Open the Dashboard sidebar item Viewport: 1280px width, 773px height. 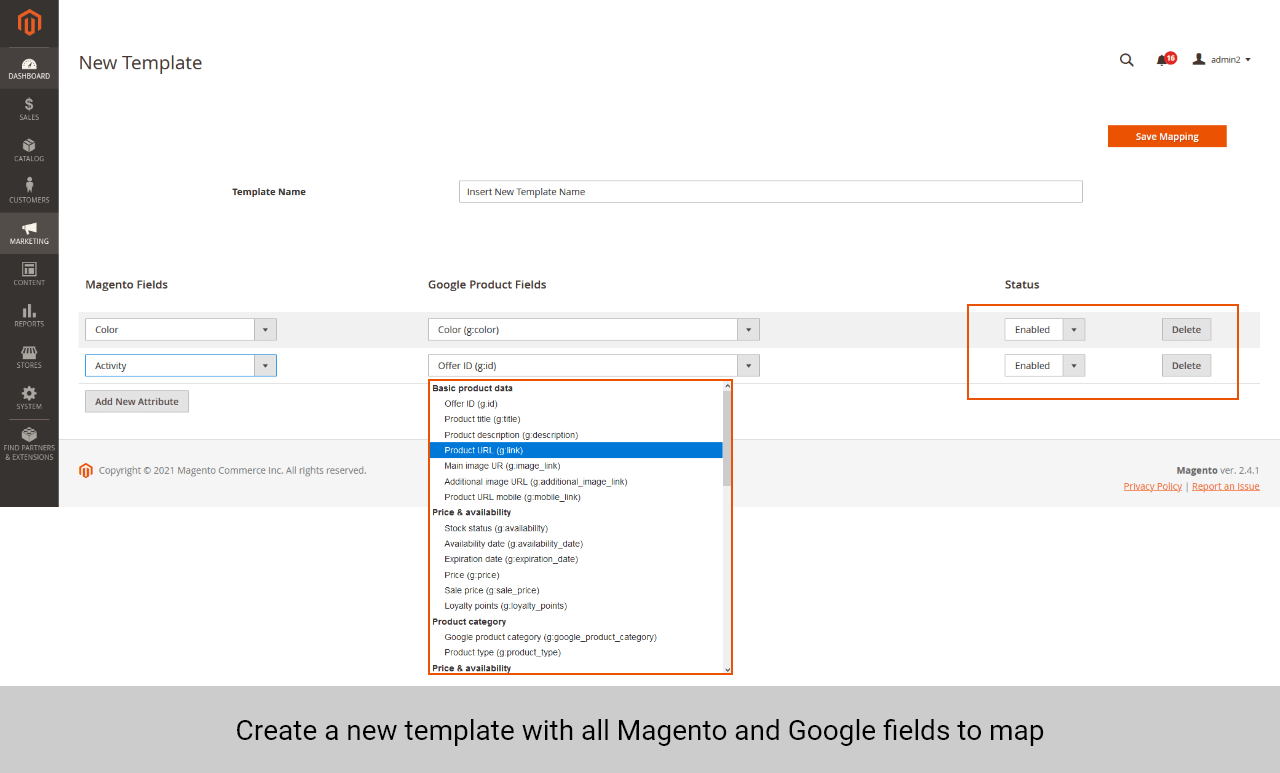click(29, 69)
